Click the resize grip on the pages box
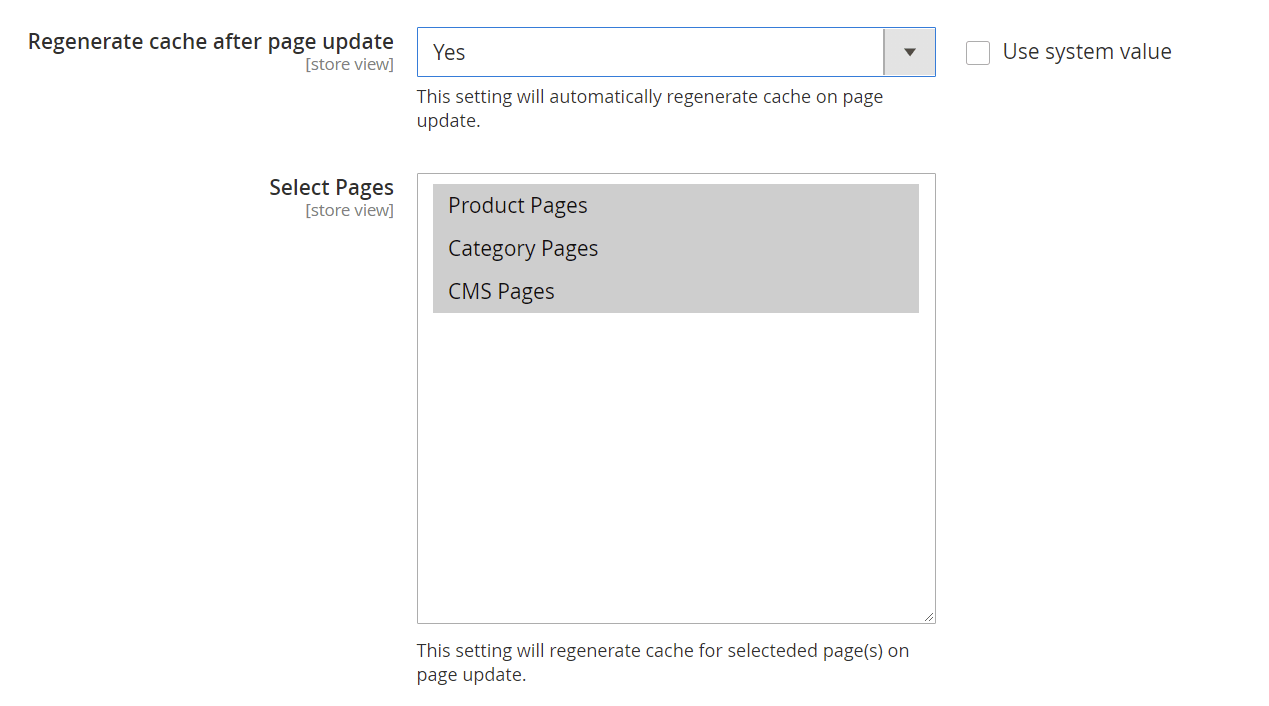The image size is (1269, 706). pyautogui.click(x=930, y=617)
